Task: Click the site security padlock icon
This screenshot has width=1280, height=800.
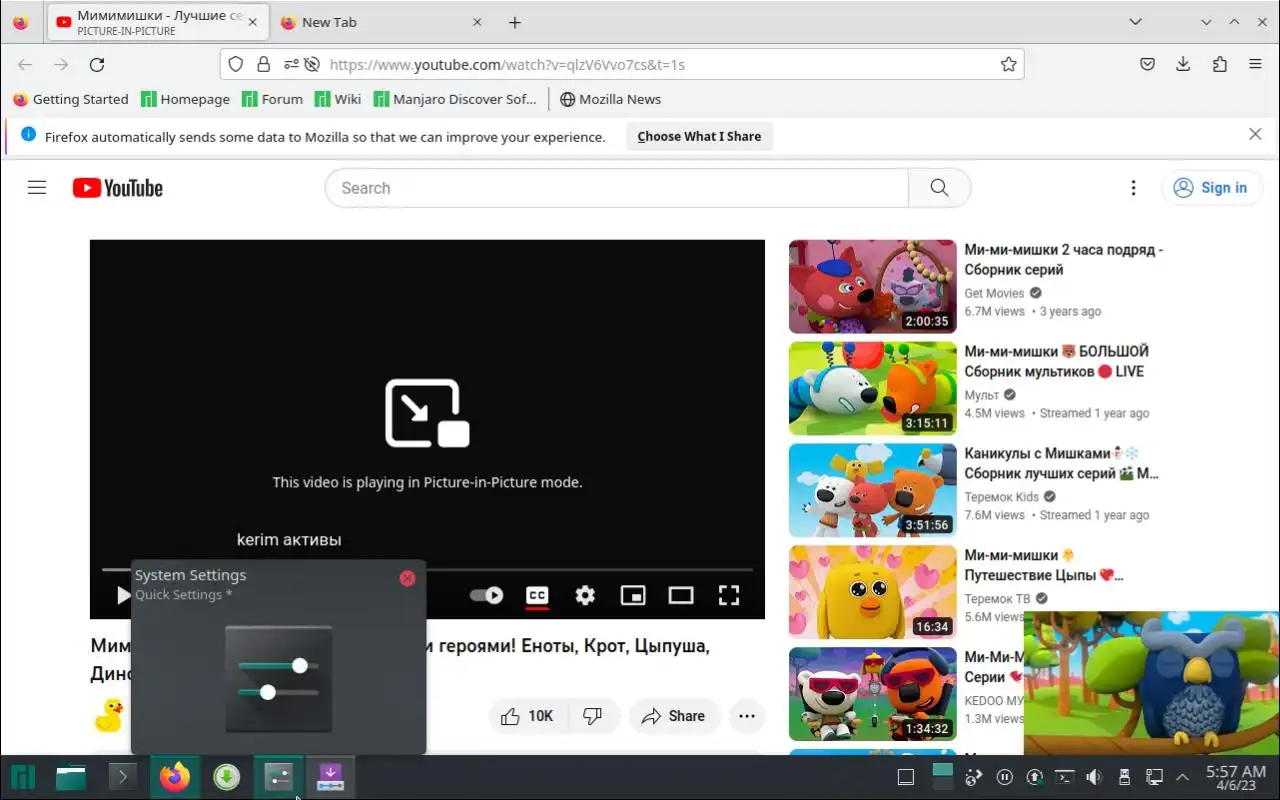Action: [x=263, y=64]
